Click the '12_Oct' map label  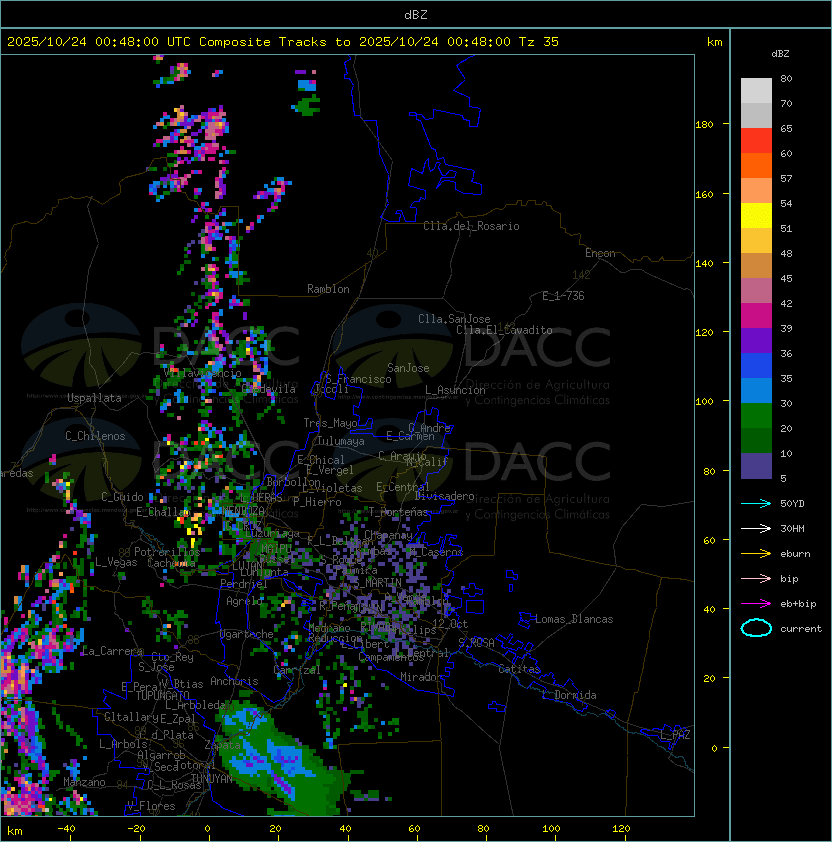click(450, 624)
